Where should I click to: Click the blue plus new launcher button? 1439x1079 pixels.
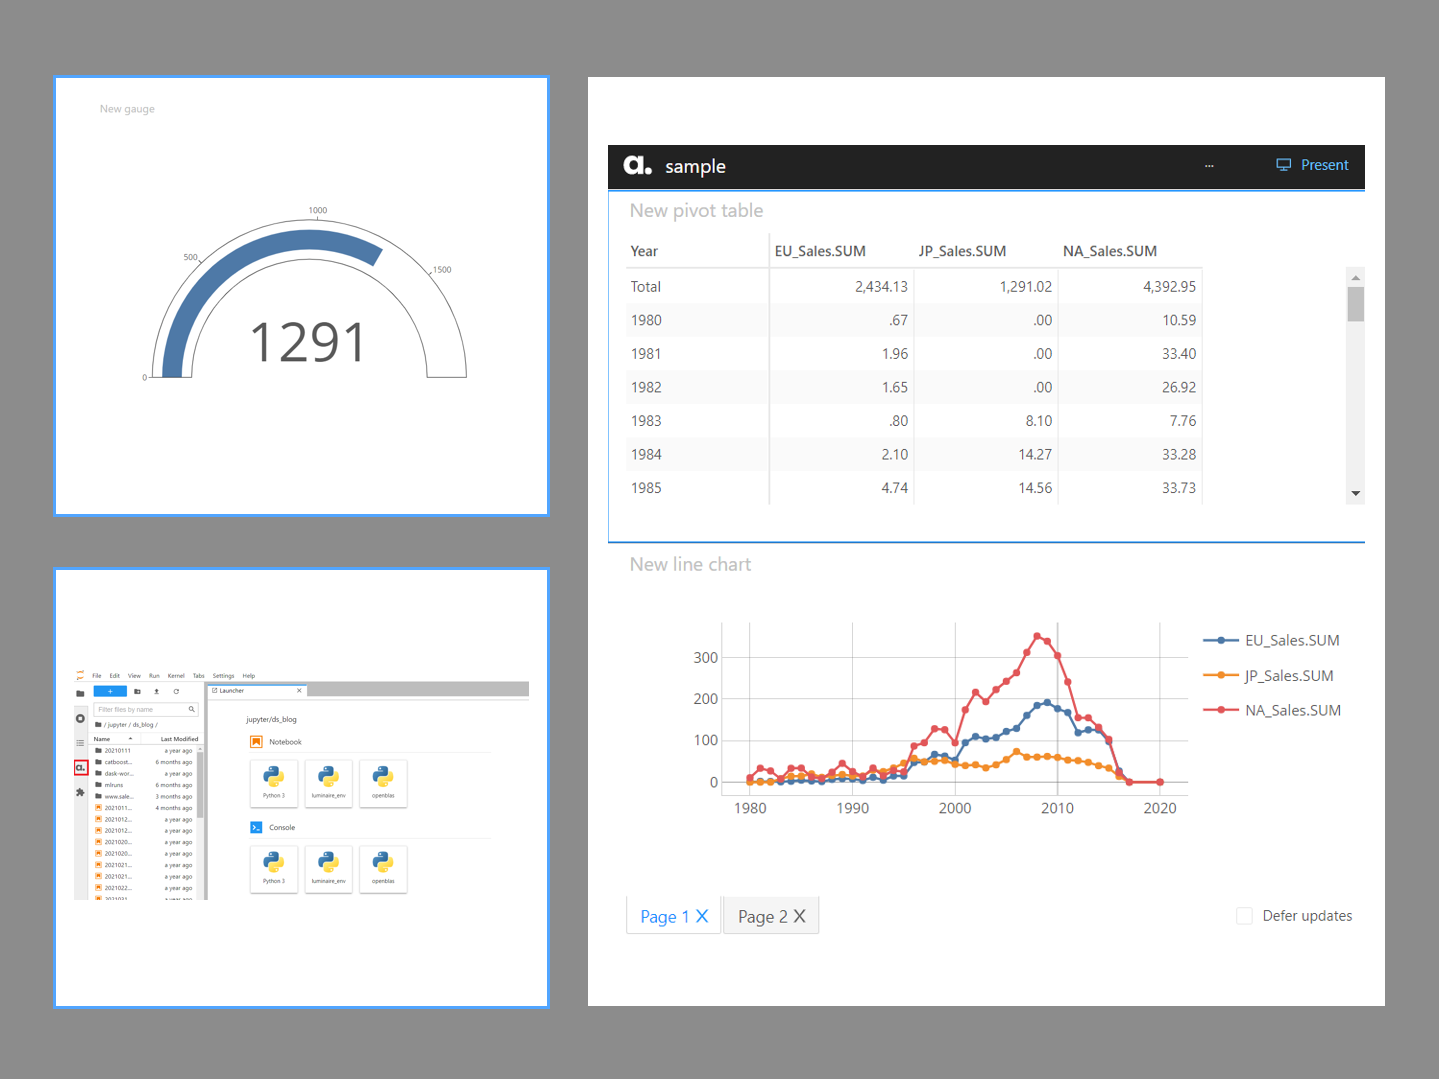point(110,691)
